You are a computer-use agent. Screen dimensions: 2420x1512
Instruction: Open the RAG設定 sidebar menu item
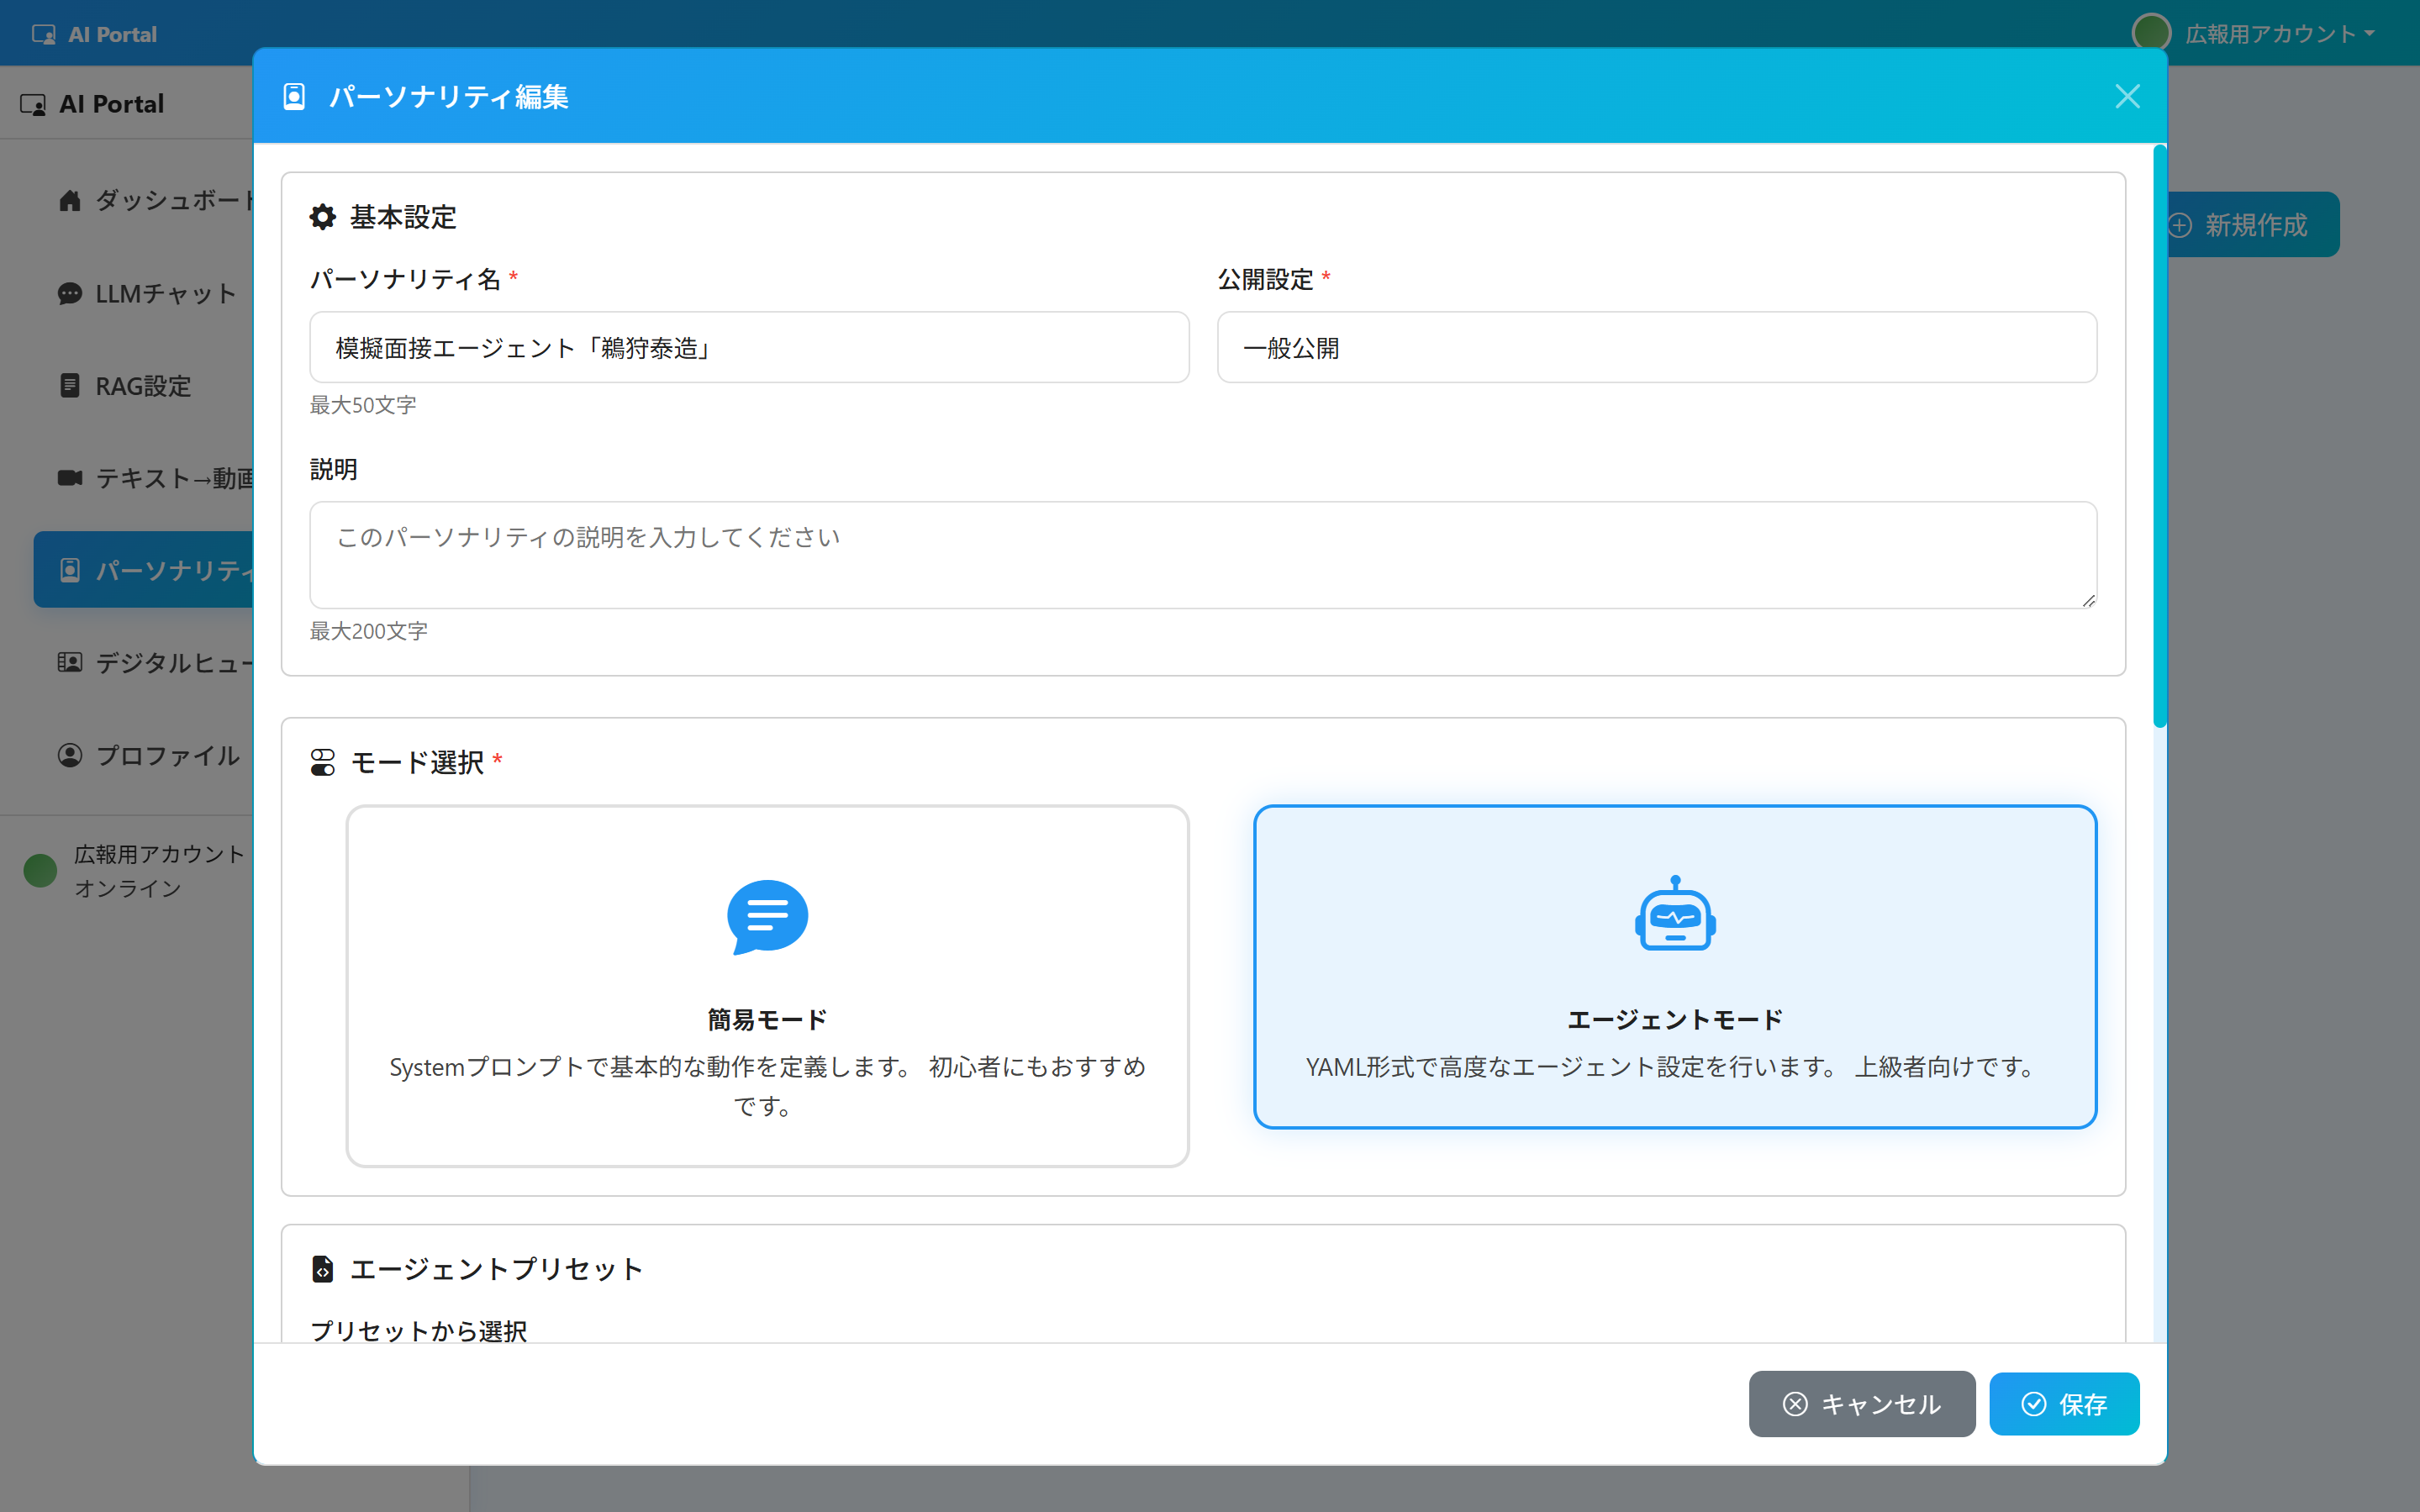coord(142,386)
